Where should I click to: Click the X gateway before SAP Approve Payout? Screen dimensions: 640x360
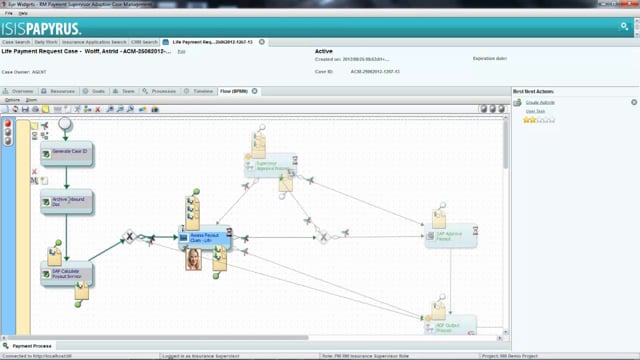(323, 236)
